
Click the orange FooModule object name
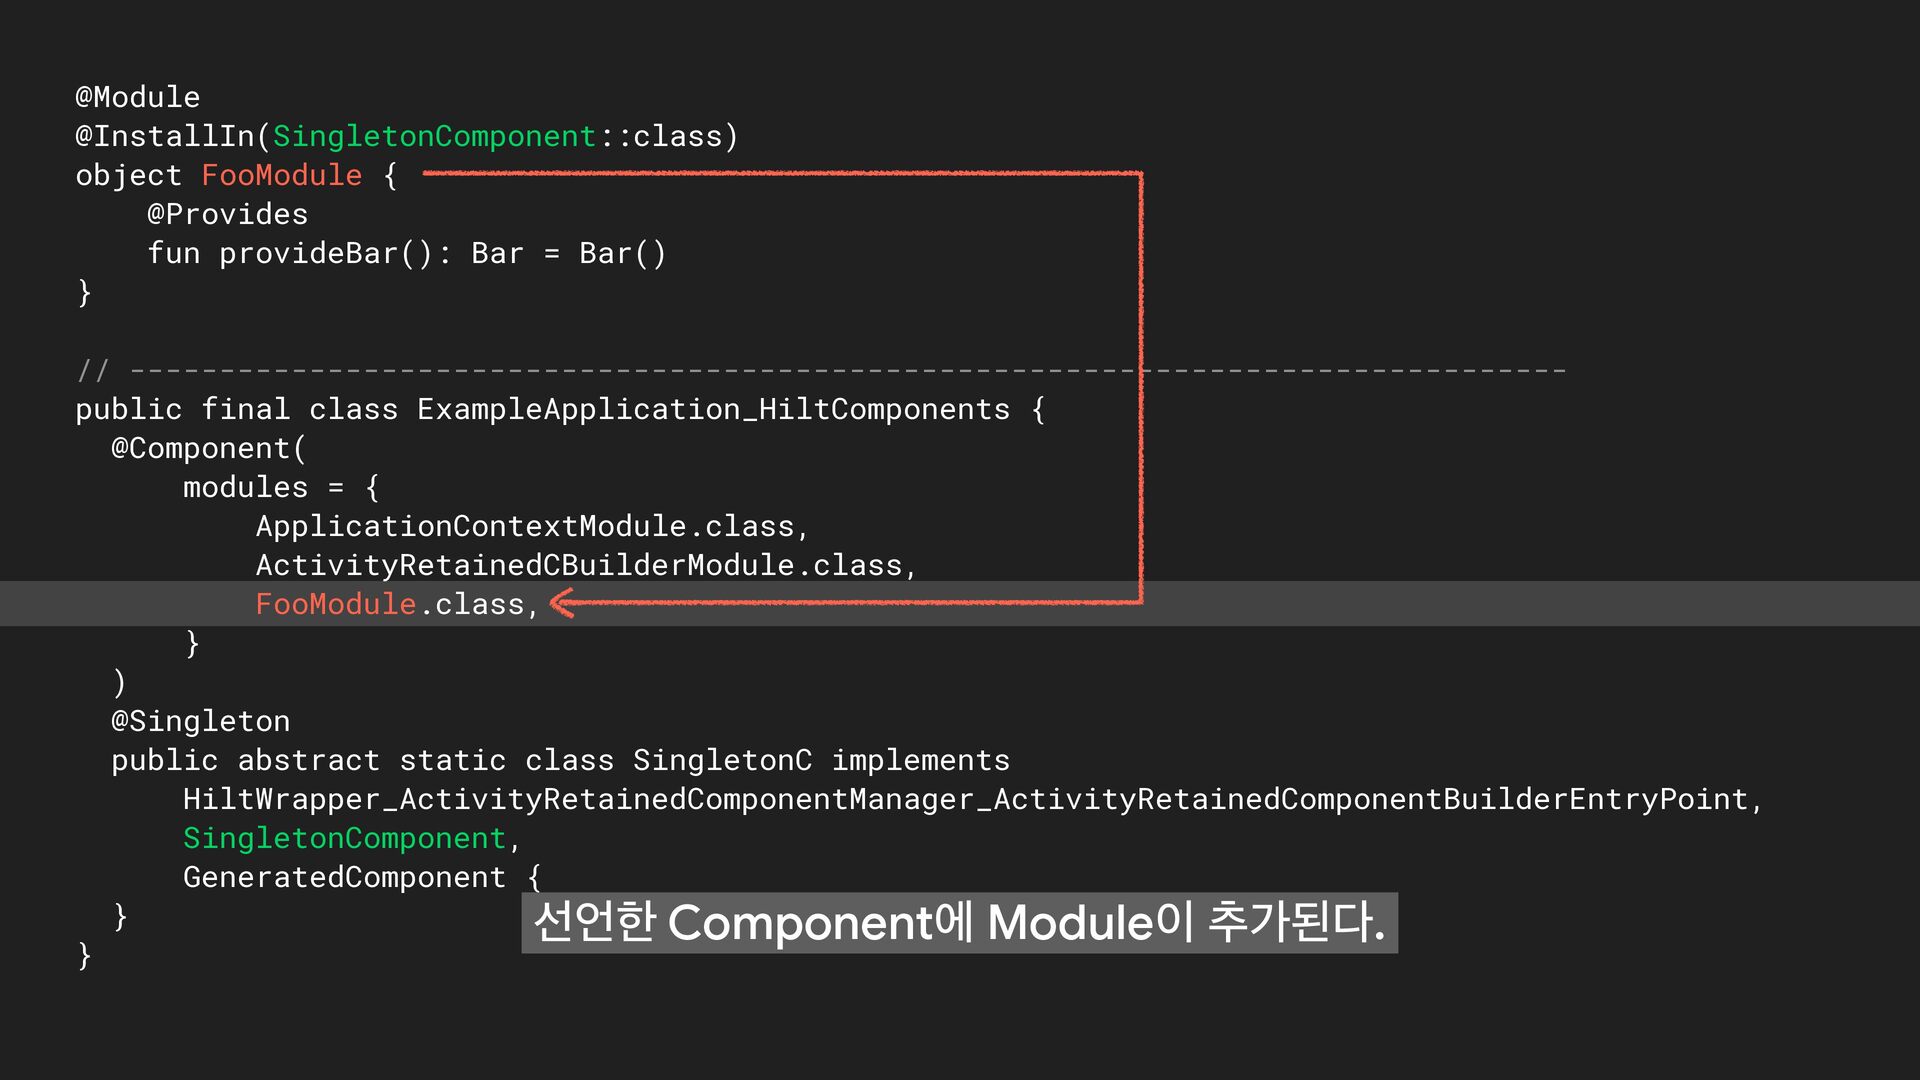(x=281, y=175)
